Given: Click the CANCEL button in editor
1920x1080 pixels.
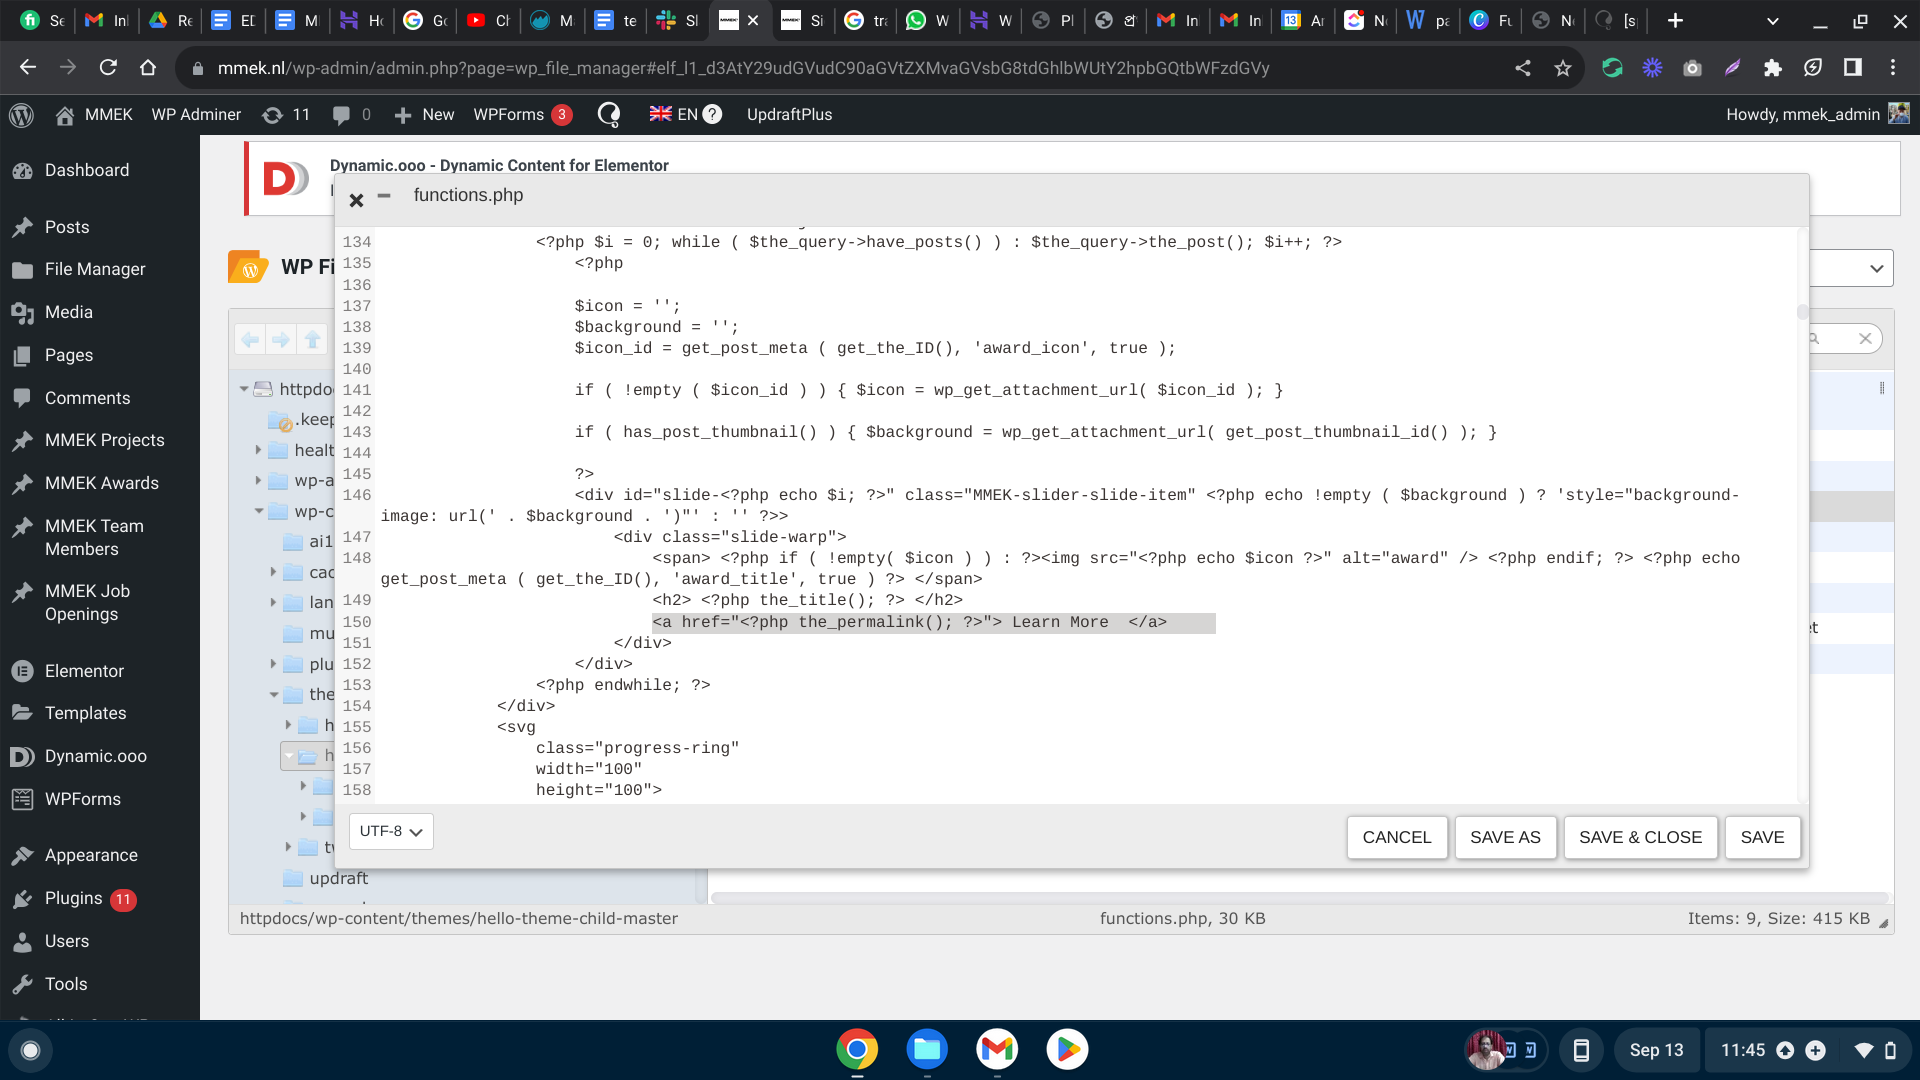Looking at the screenshot, I should pos(1397,837).
